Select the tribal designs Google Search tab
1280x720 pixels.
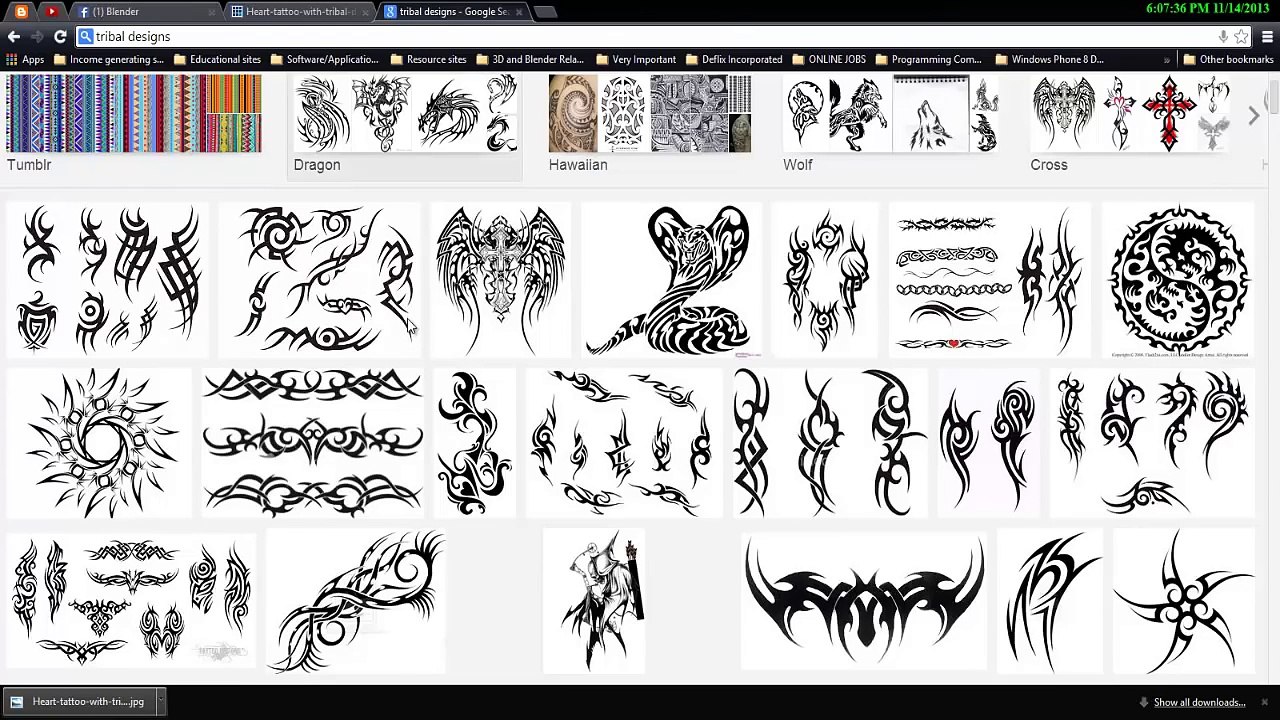[x=453, y=11]
